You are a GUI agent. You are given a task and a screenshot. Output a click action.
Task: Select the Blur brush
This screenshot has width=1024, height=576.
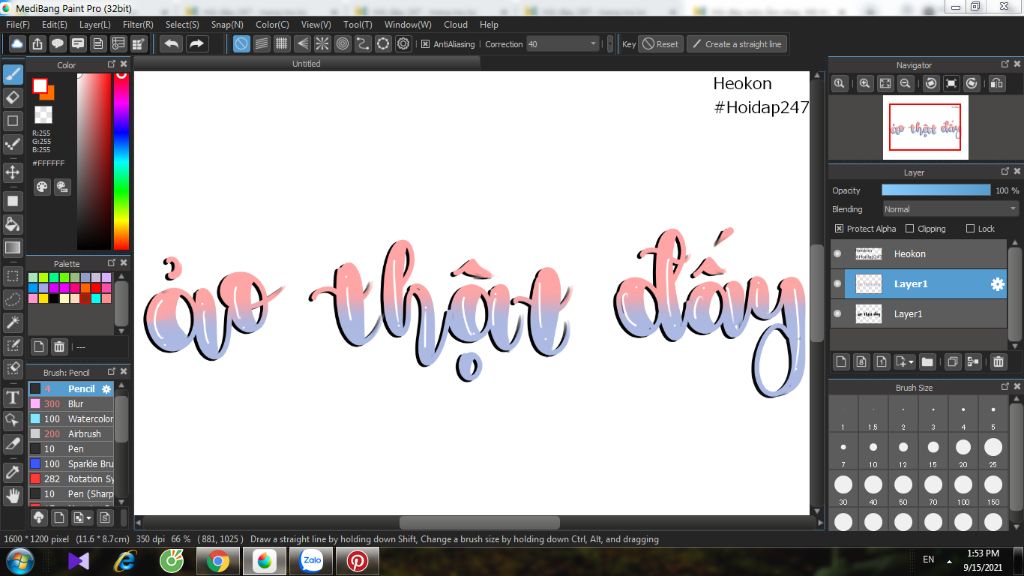[71, 404]
